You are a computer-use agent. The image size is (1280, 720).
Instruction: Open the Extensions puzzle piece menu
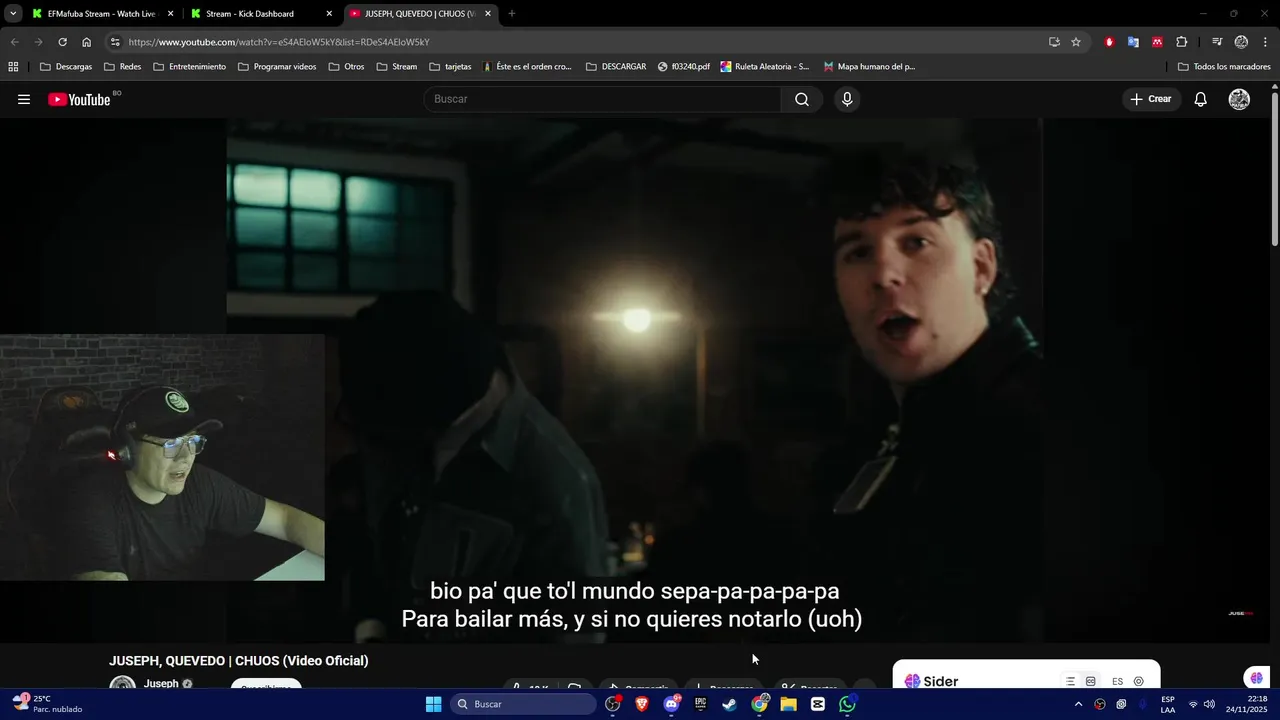[1182, 42]
